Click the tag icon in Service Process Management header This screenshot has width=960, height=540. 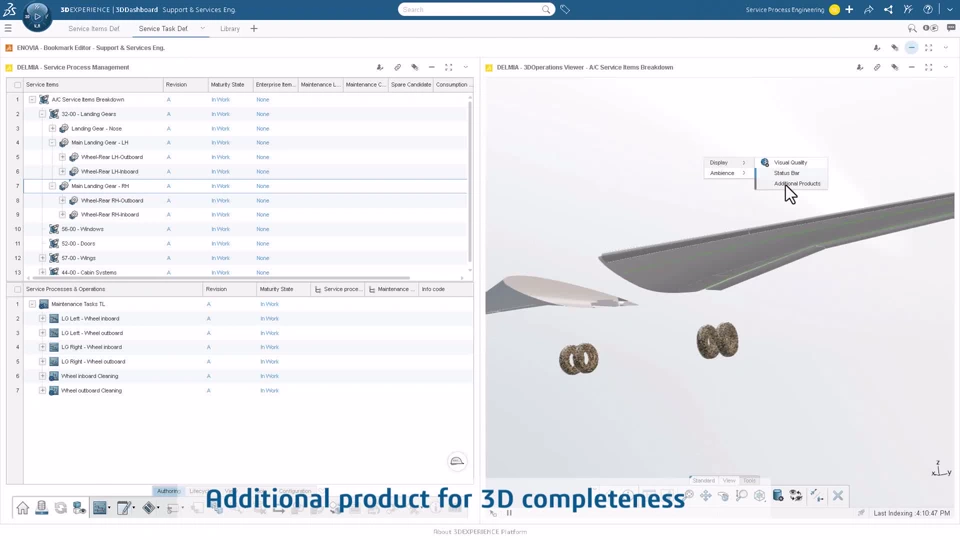(x=414, y=67)
